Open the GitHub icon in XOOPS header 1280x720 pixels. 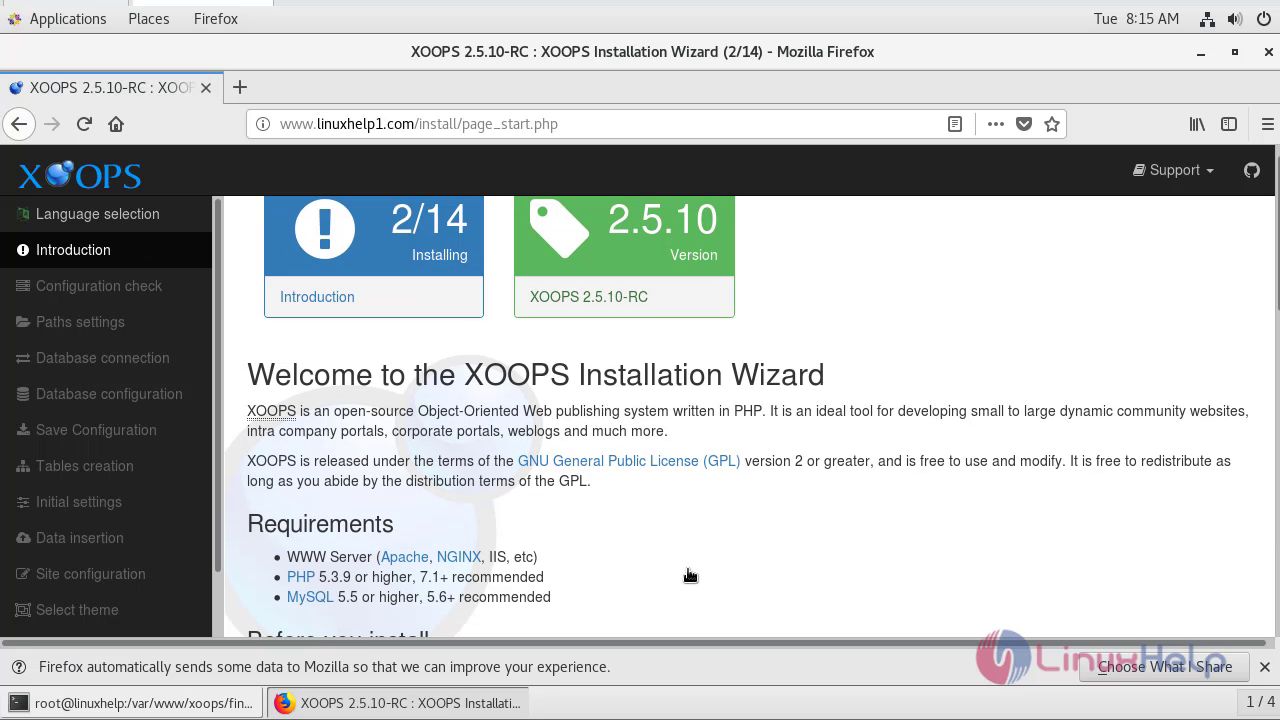coord(1252,170)
